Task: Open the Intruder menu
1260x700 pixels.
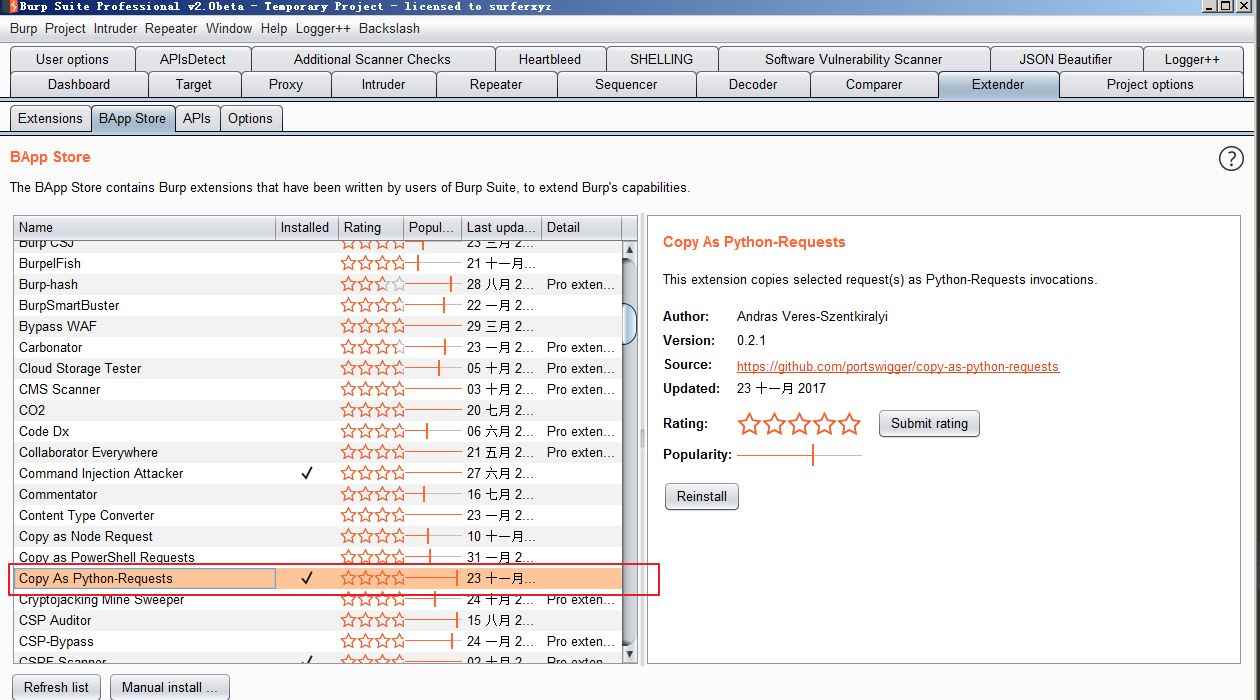Action: tap(114, 29)
